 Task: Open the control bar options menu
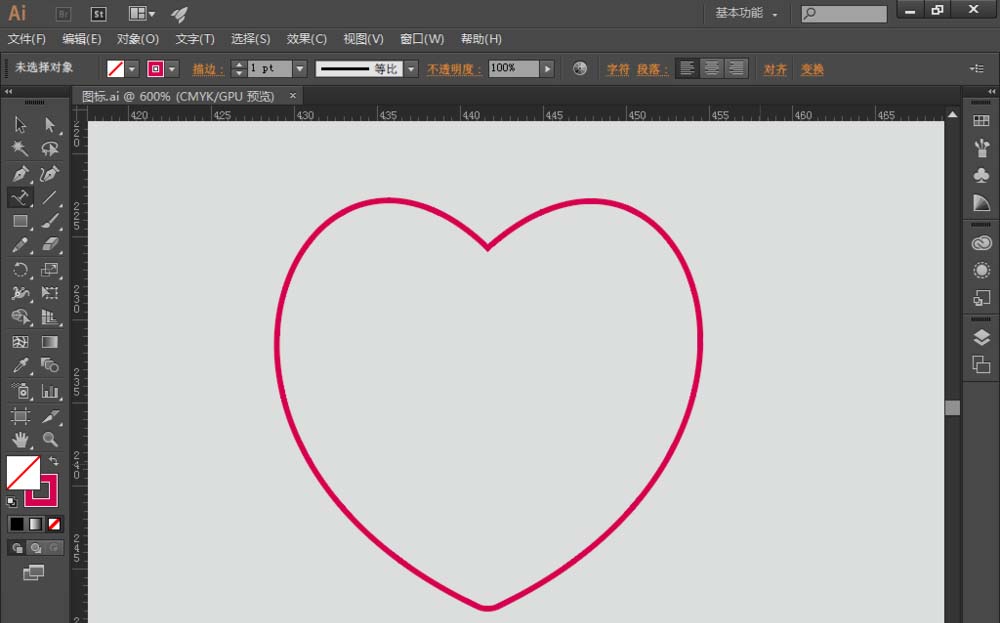(977, 68)
